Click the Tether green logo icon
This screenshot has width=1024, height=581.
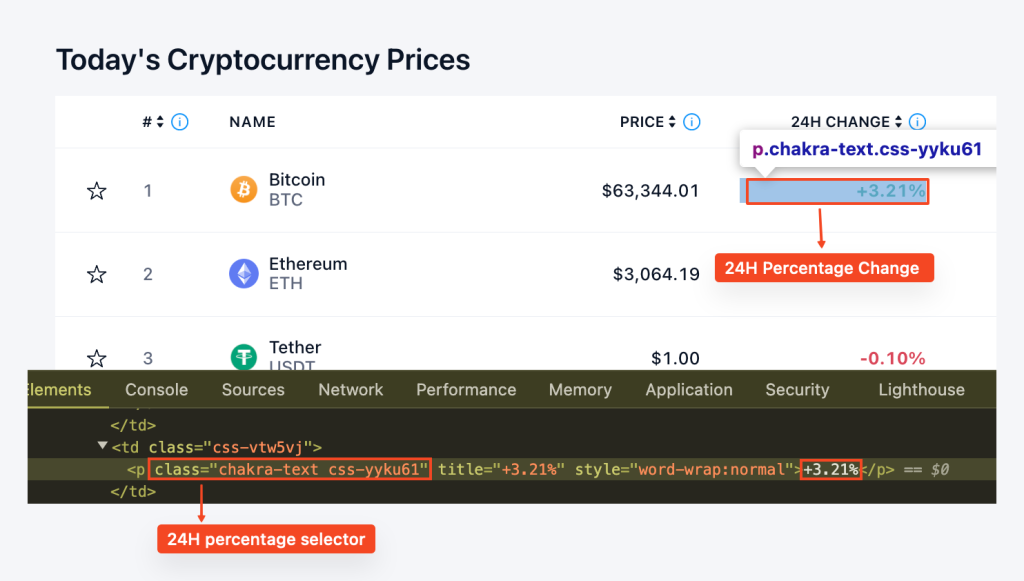(x=244, y=356)
